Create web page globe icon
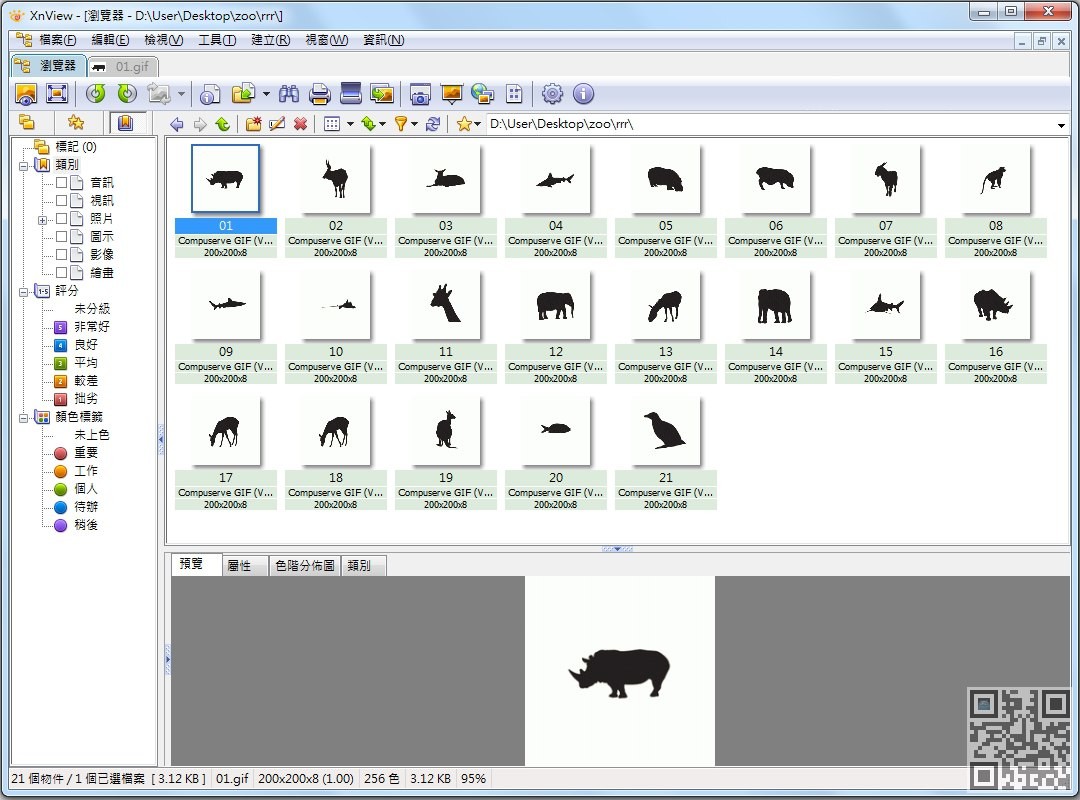 point(482,94)
